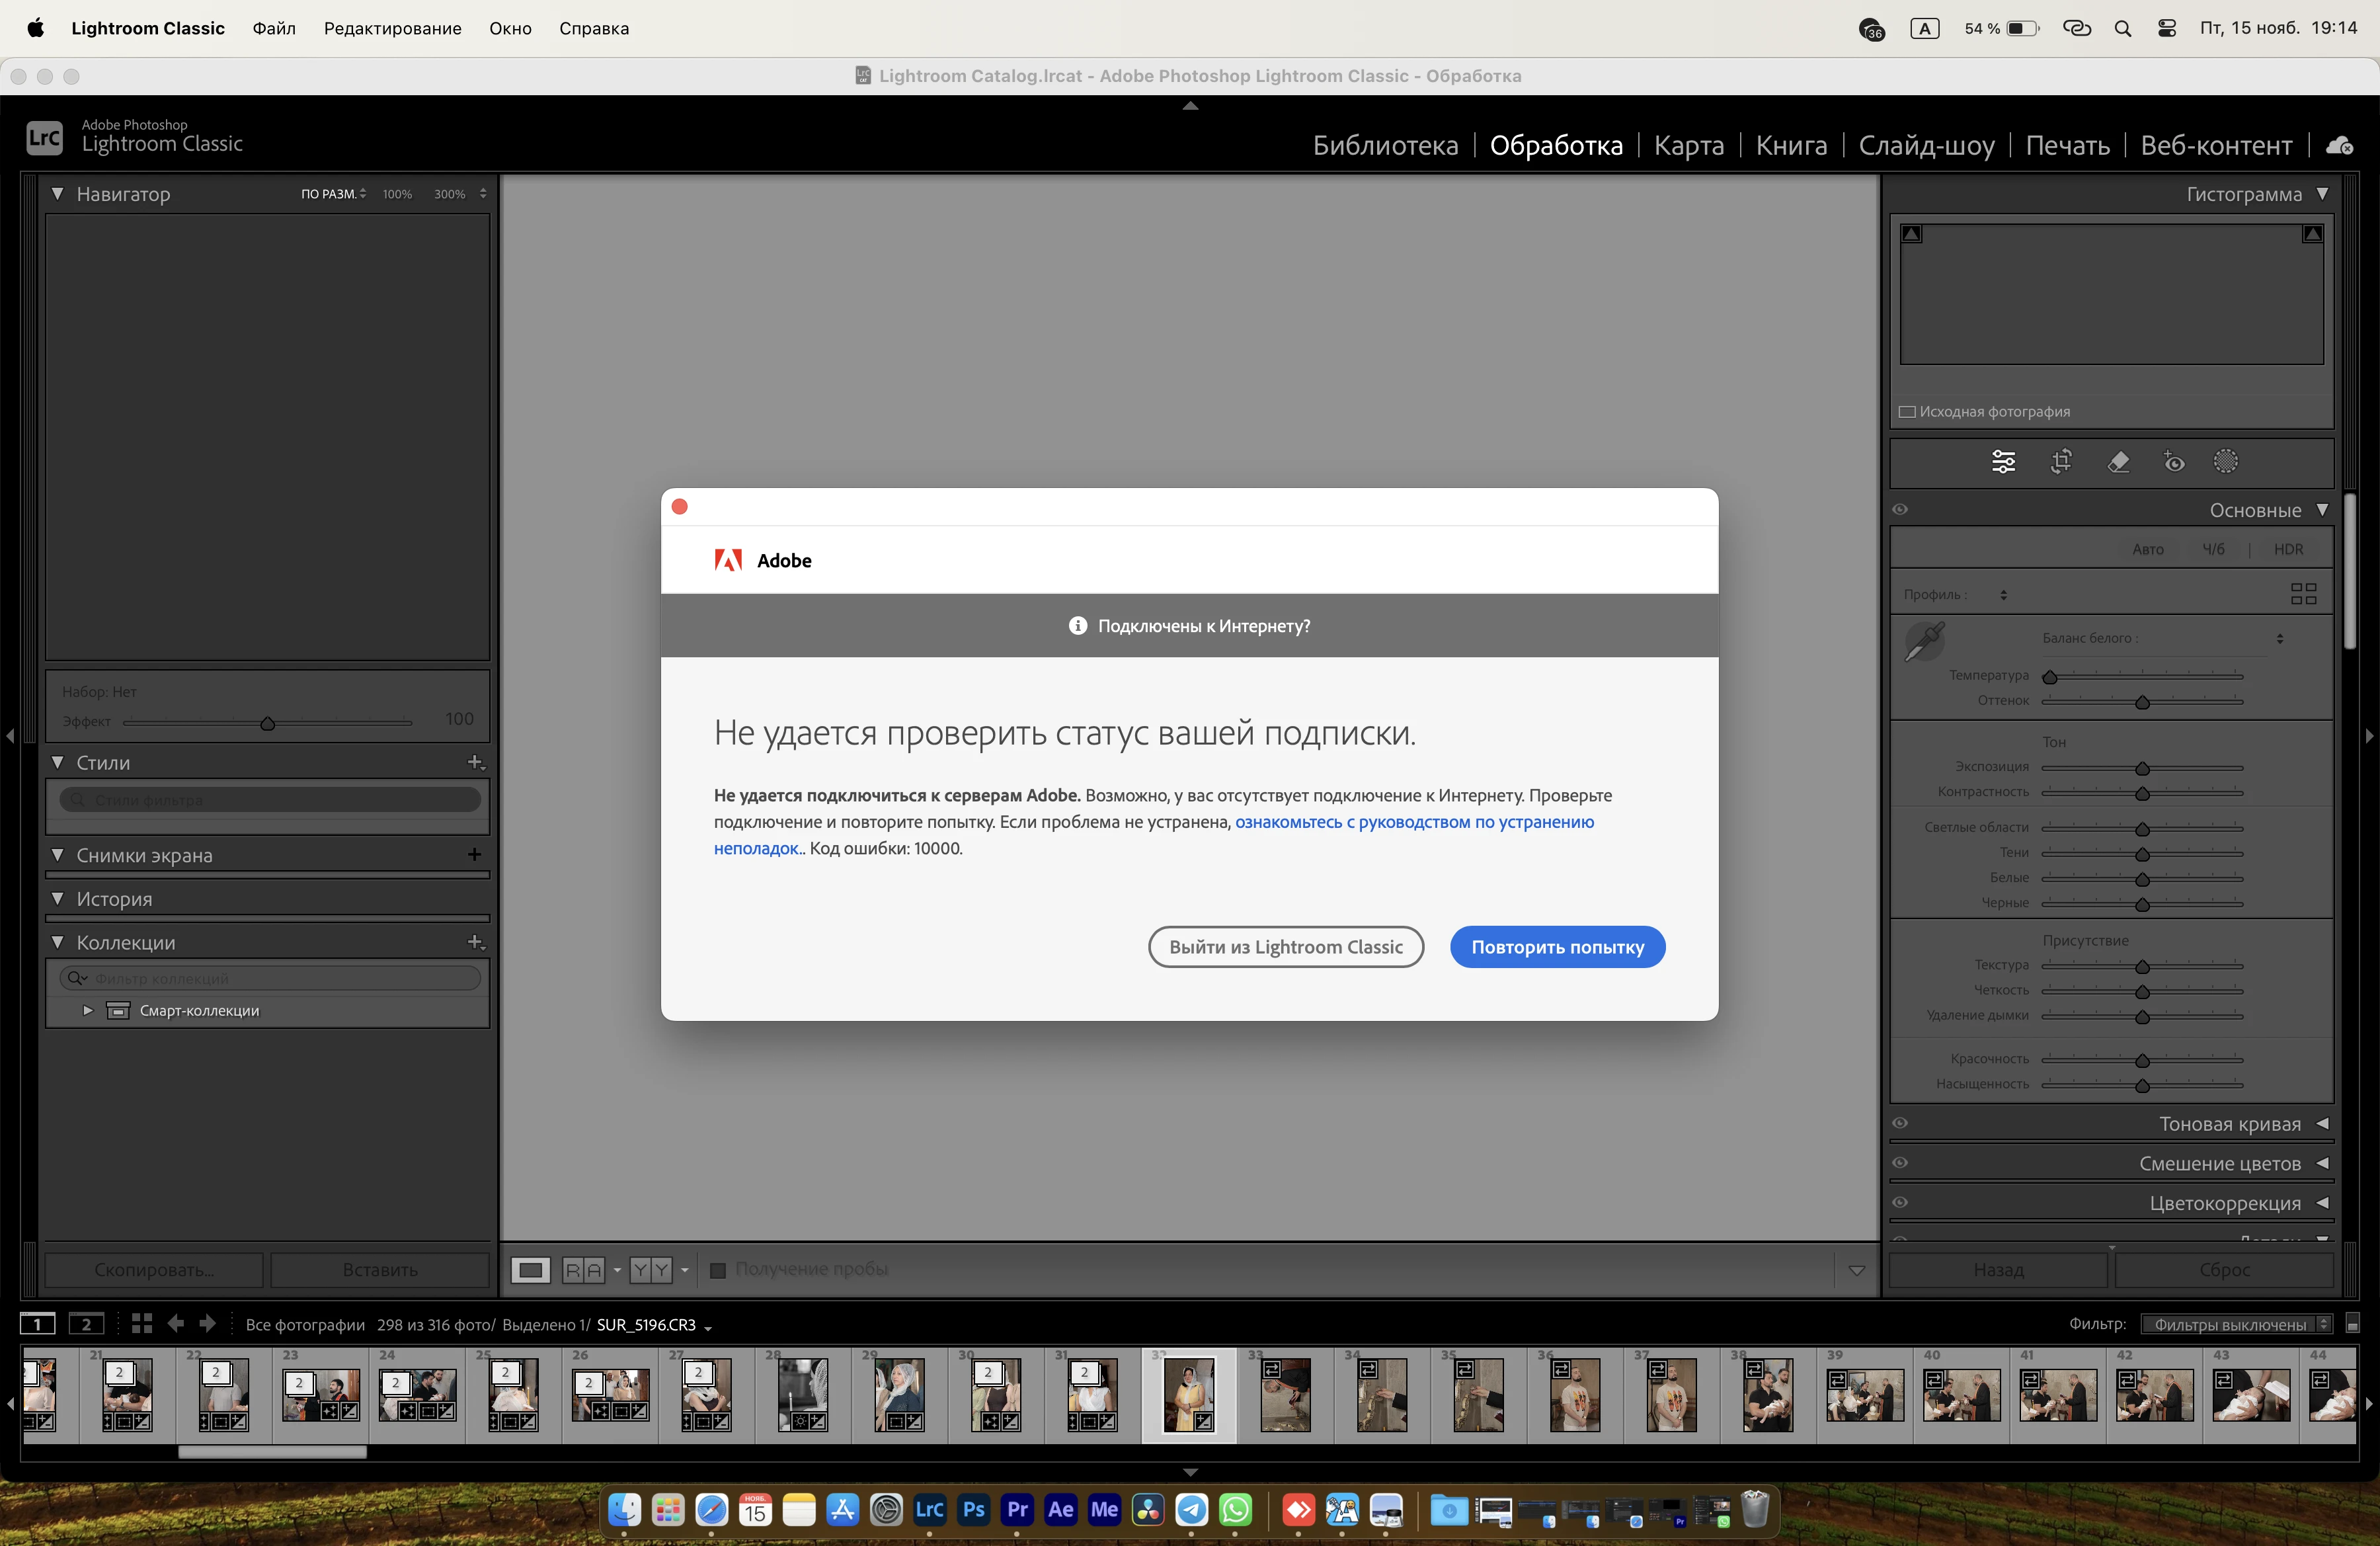Viewport: 2380px width, 1546px height.
Task: Check the Исходная фотография checkbox
Action: [1907, 412]
